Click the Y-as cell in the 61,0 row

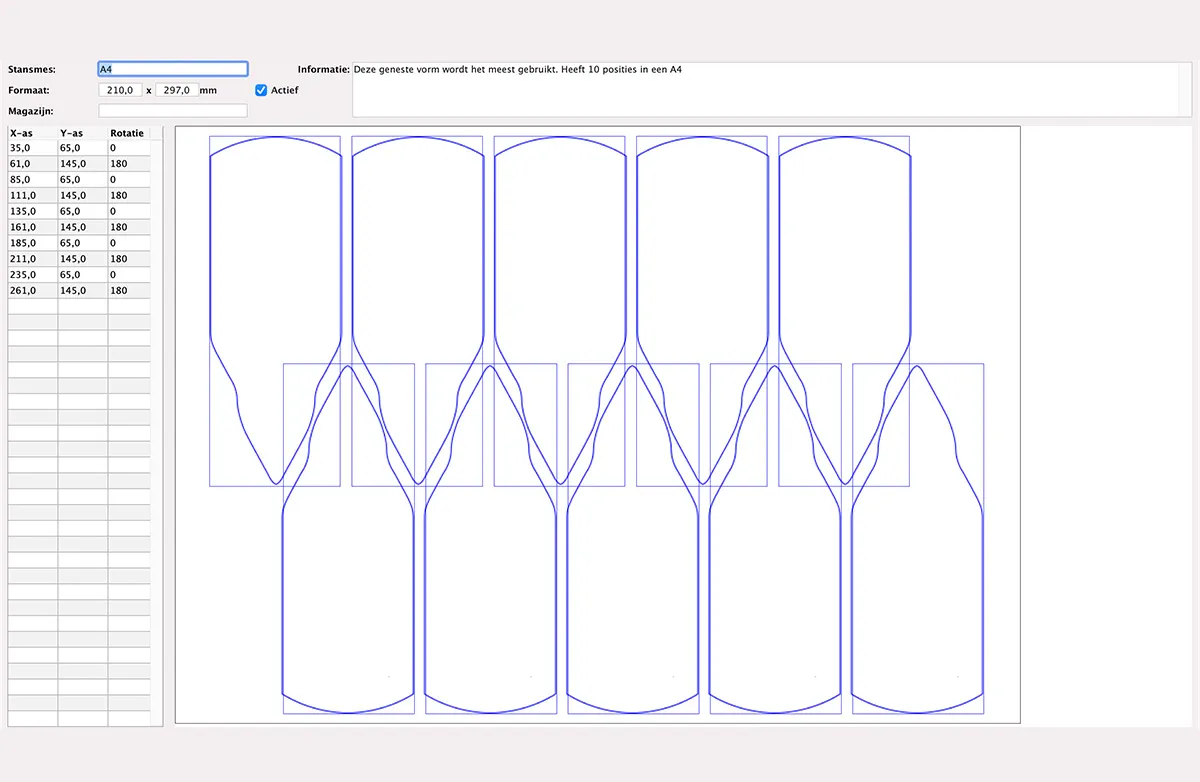coord(82,164)
